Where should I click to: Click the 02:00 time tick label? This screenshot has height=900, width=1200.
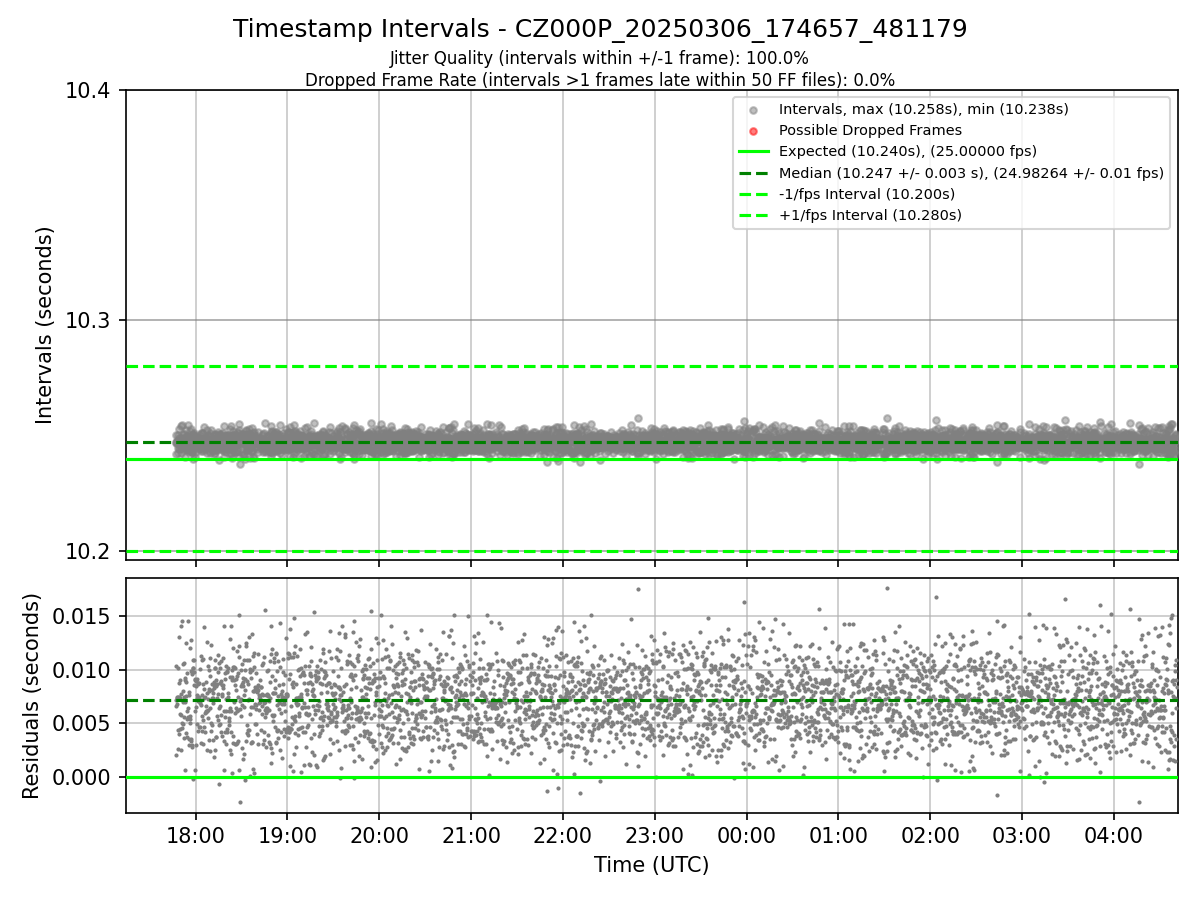click(930, 834)
